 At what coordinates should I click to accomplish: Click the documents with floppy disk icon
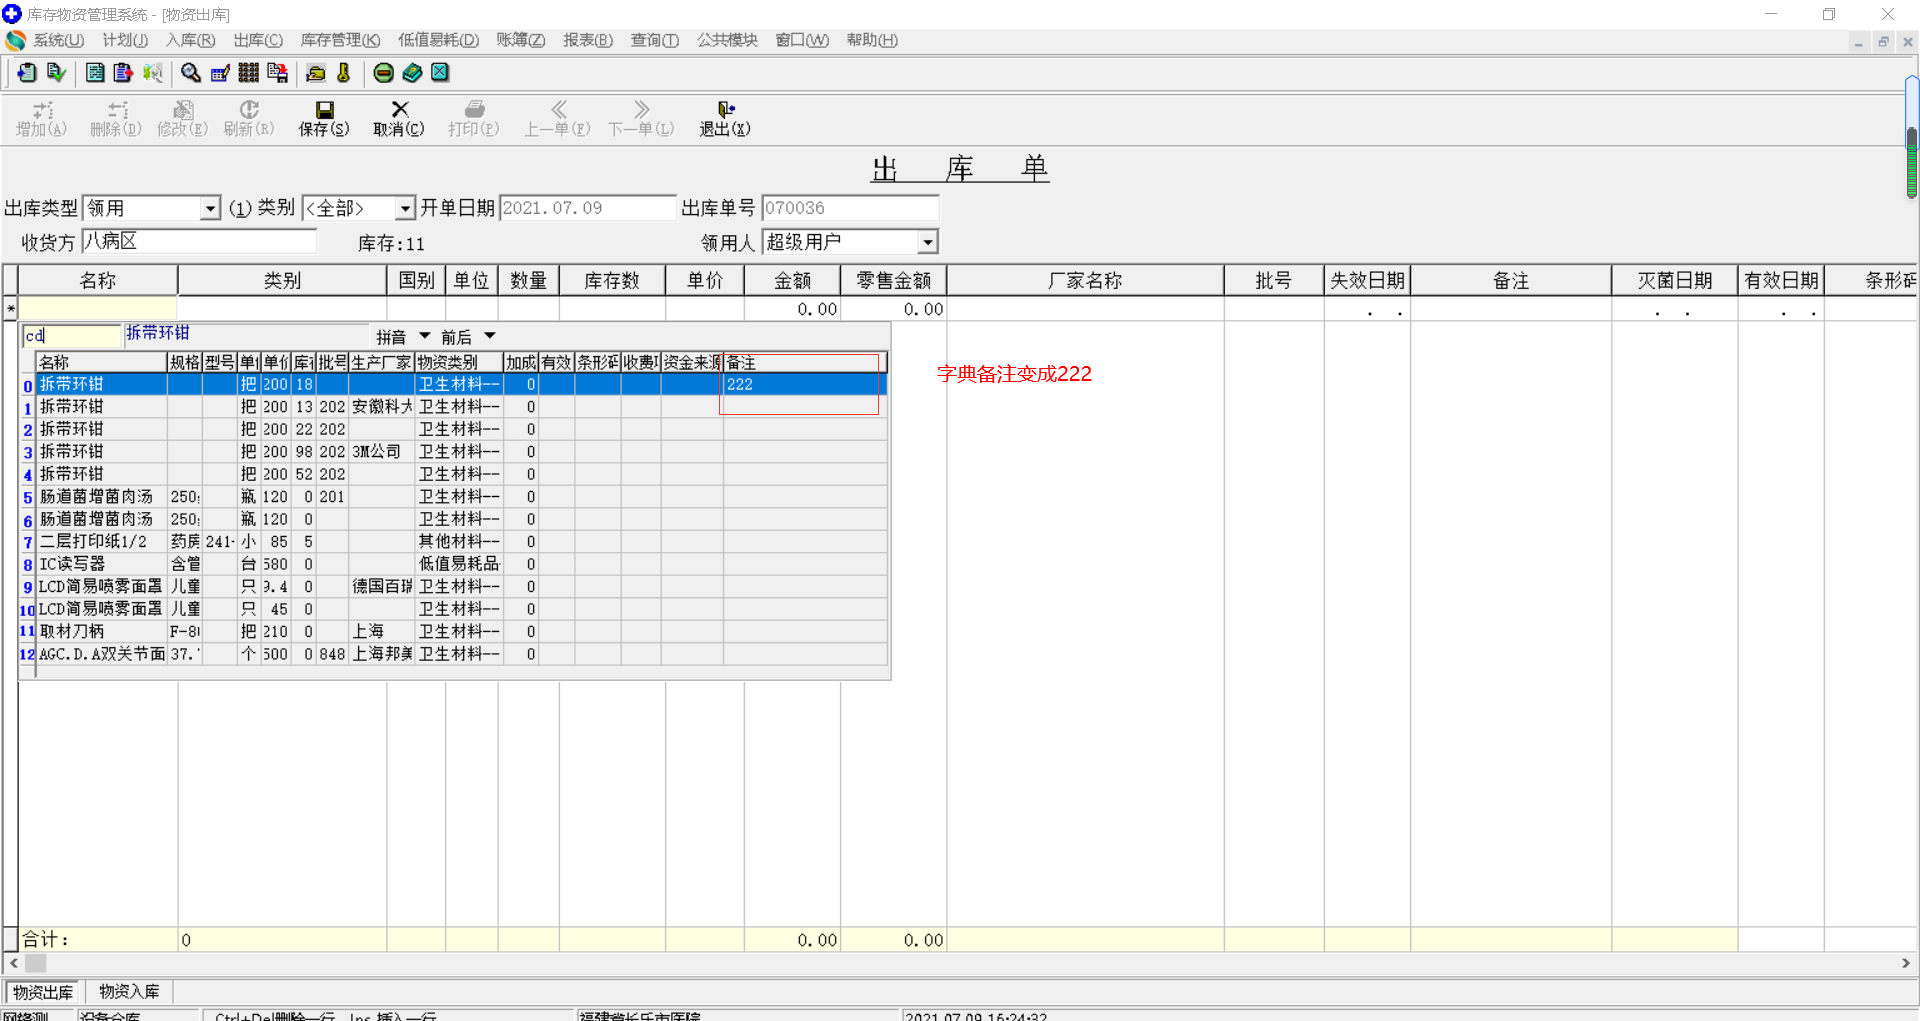point(277,73)
